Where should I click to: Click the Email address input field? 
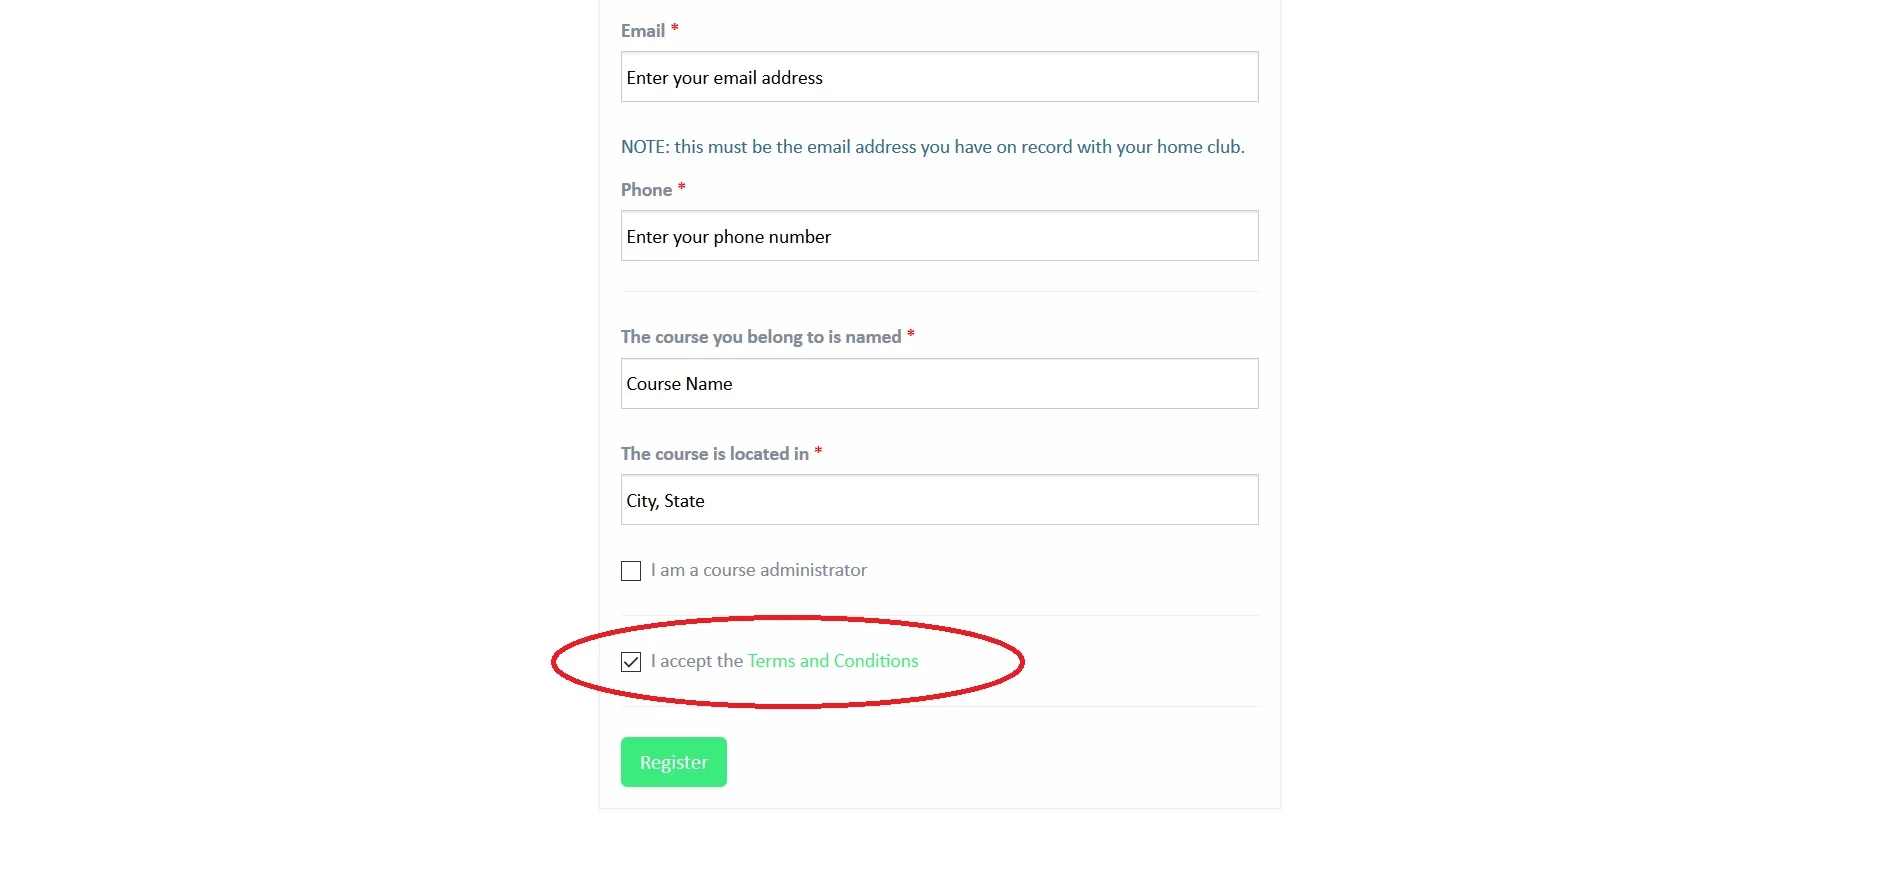[939, 77]
